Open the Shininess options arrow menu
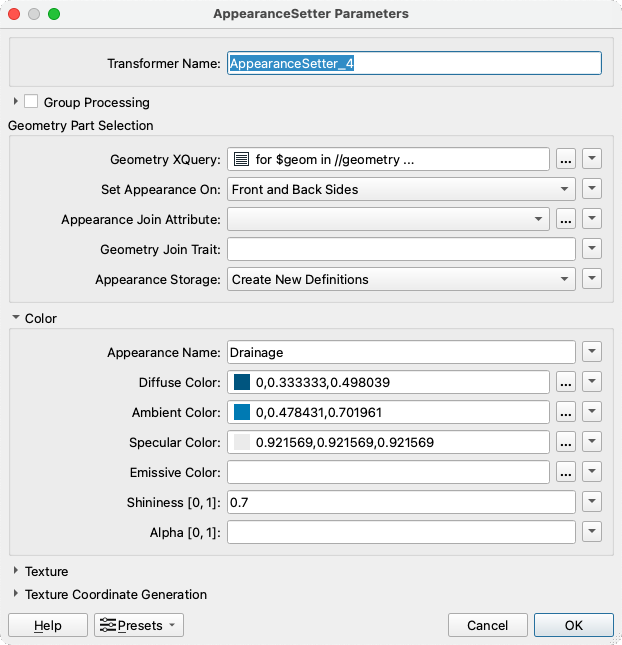The height and width of the screenshot is (645, 622). pyautogui.click(x=591, y=502)
